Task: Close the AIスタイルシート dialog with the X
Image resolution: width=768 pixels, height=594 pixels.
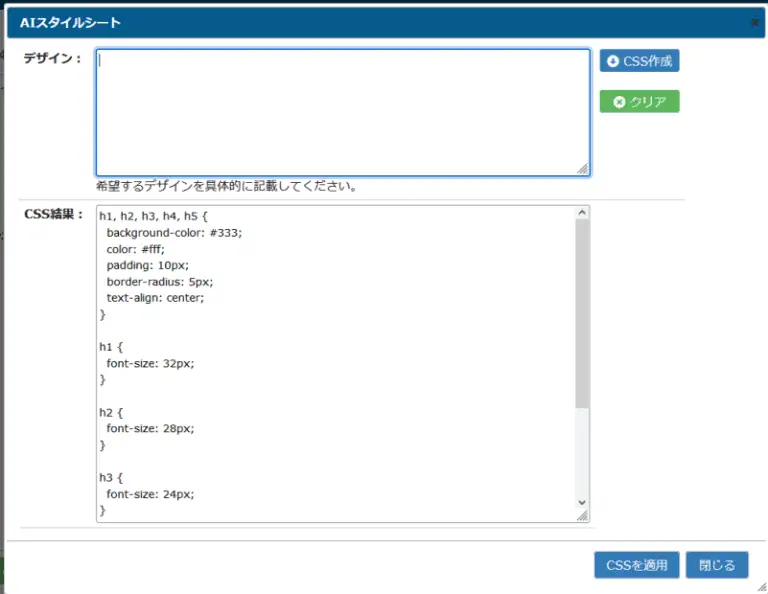Action: [756, 23]
